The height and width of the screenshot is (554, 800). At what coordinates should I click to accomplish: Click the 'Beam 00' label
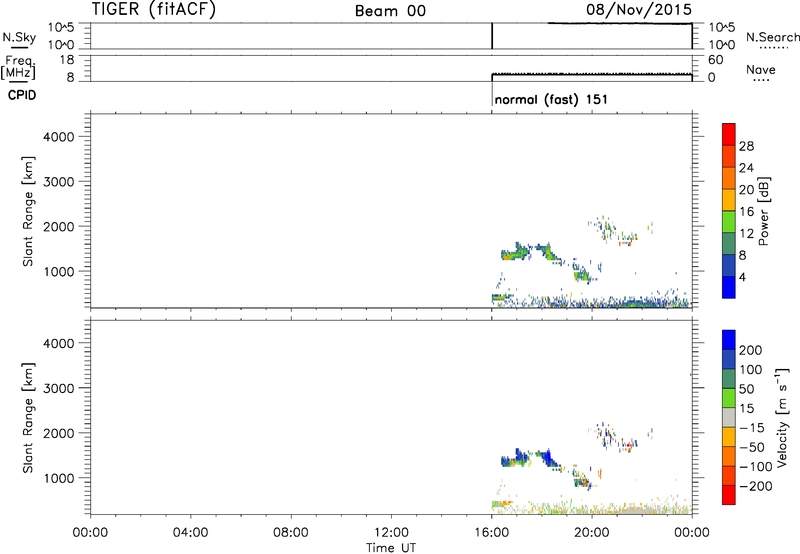[390, 11]
